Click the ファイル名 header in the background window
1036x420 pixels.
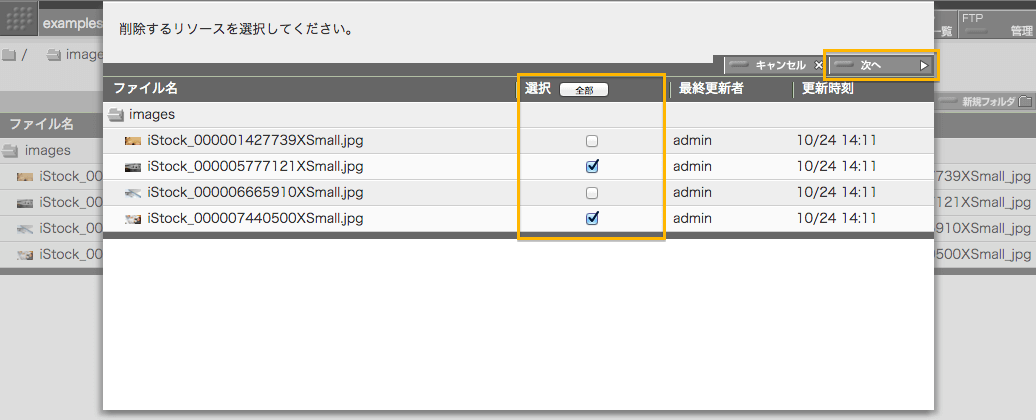(x=41, y=124)
